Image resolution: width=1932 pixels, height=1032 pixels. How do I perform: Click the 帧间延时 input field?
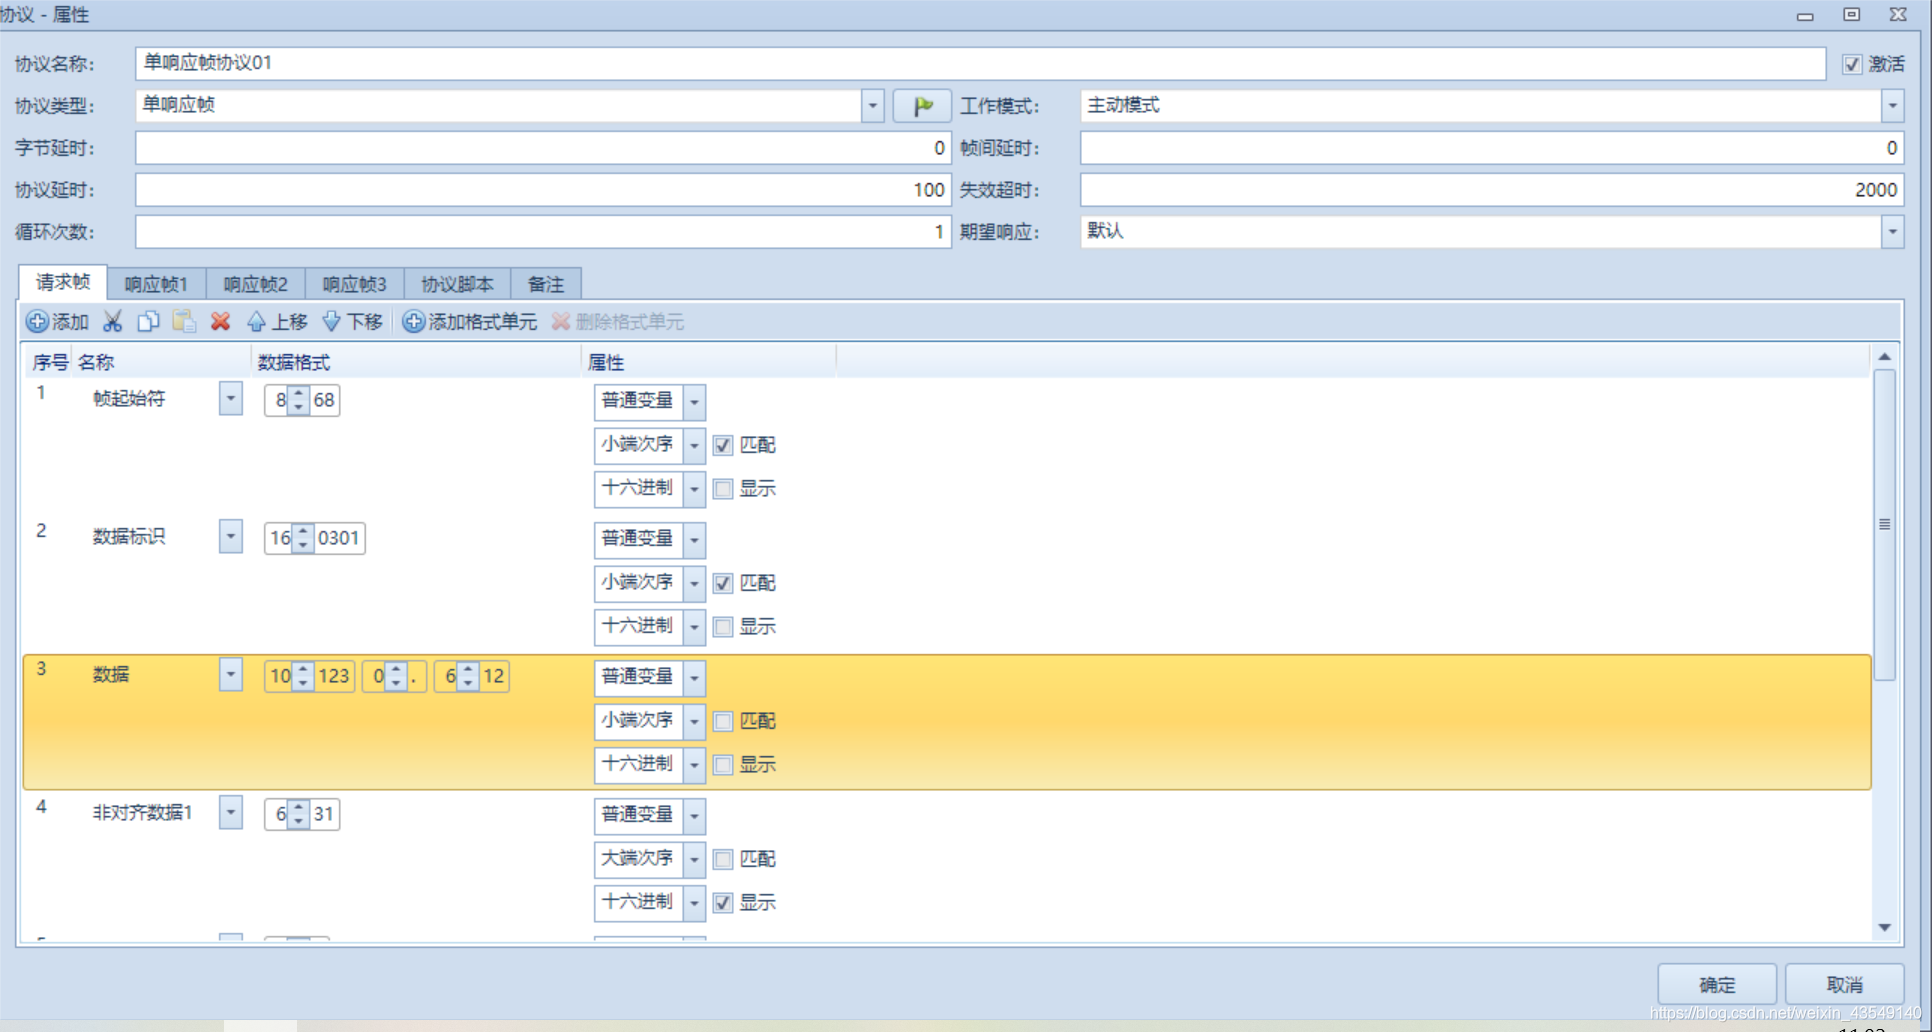pos(1491,148)
